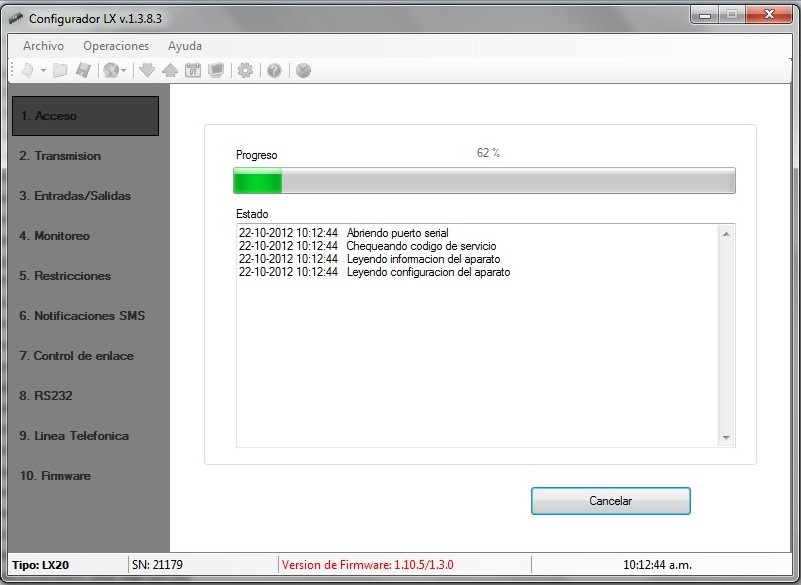Viewport: 801px width, 585px height.
Task: Click the Progreso label
Action: [256, 155]
